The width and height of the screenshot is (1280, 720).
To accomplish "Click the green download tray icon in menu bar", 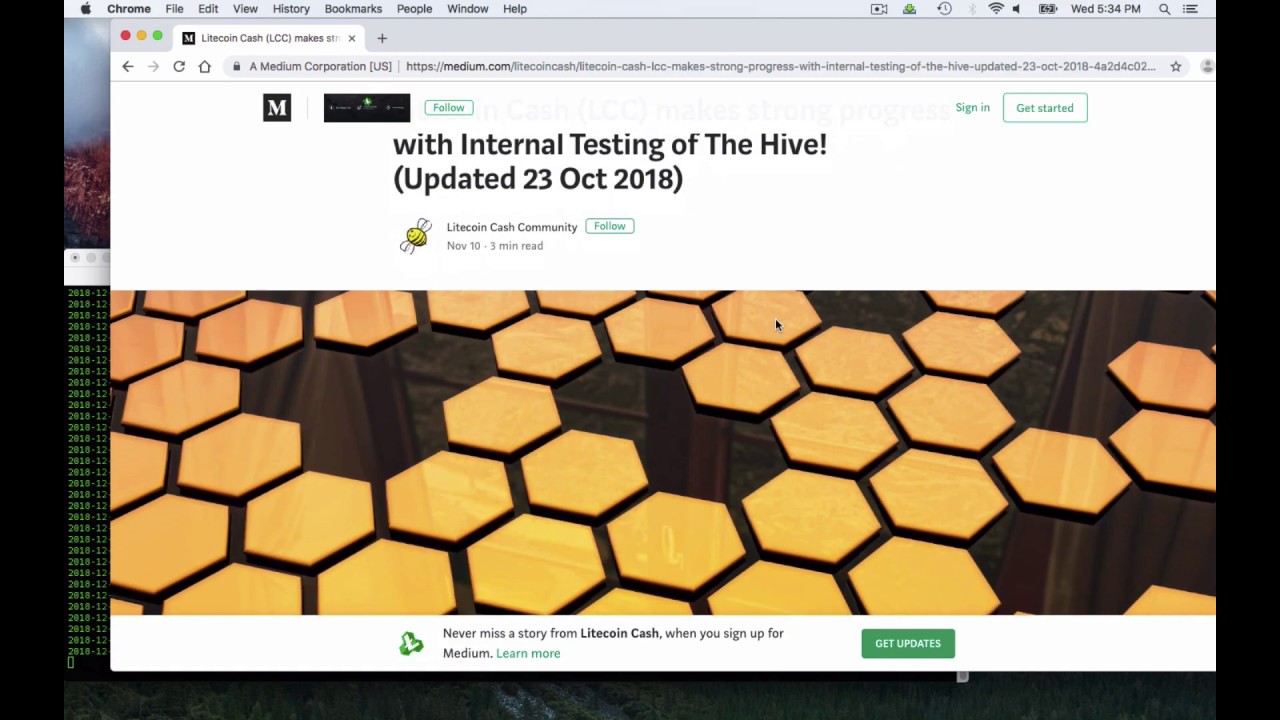I will click(909, 9).
